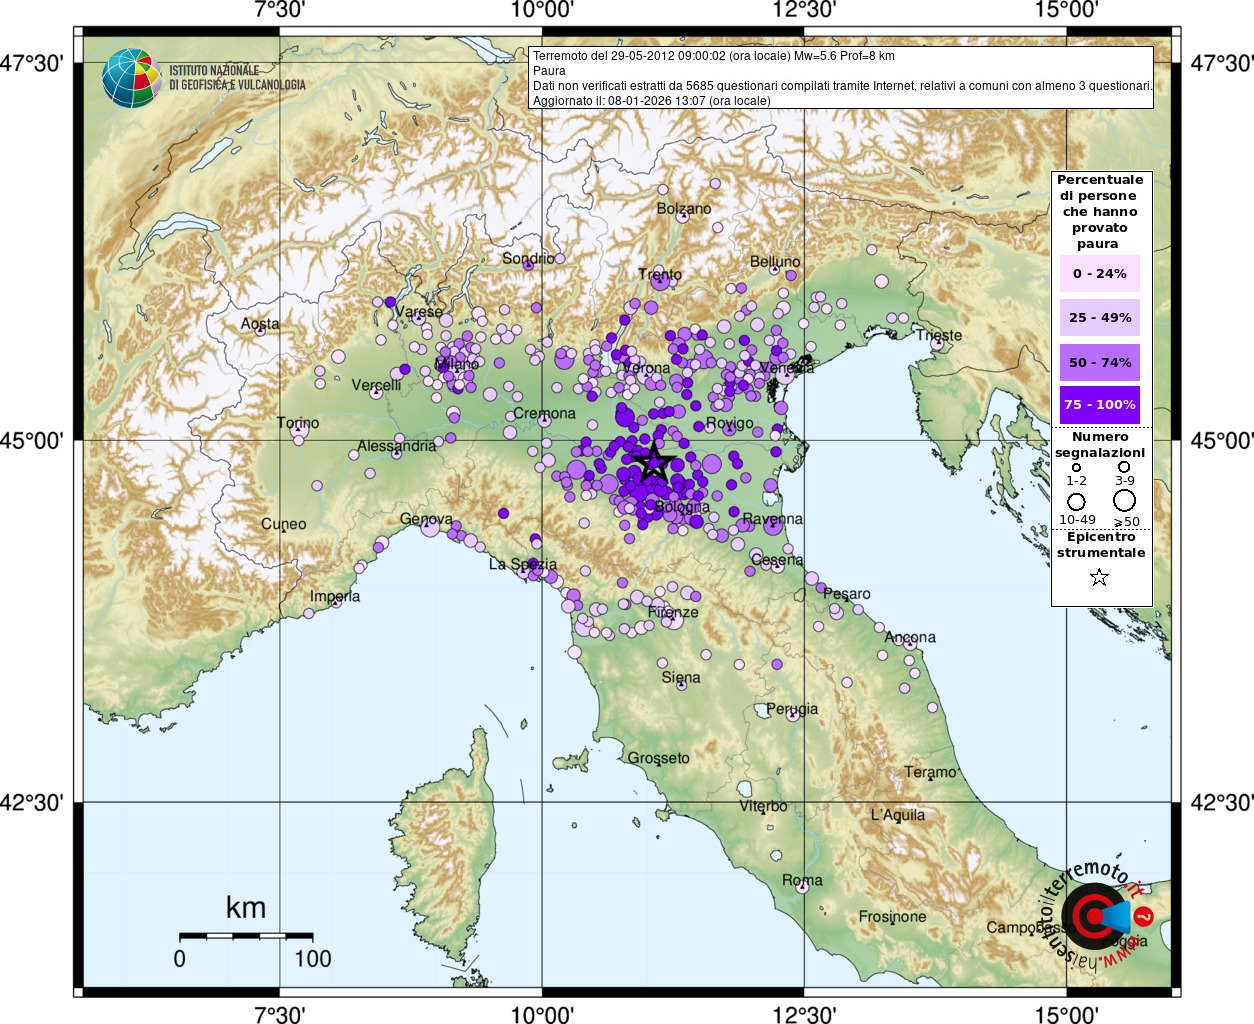Click the ≥50 reports circle in legend
Viewport: 1254px width, 1024px height.
tap(1125, 500)
